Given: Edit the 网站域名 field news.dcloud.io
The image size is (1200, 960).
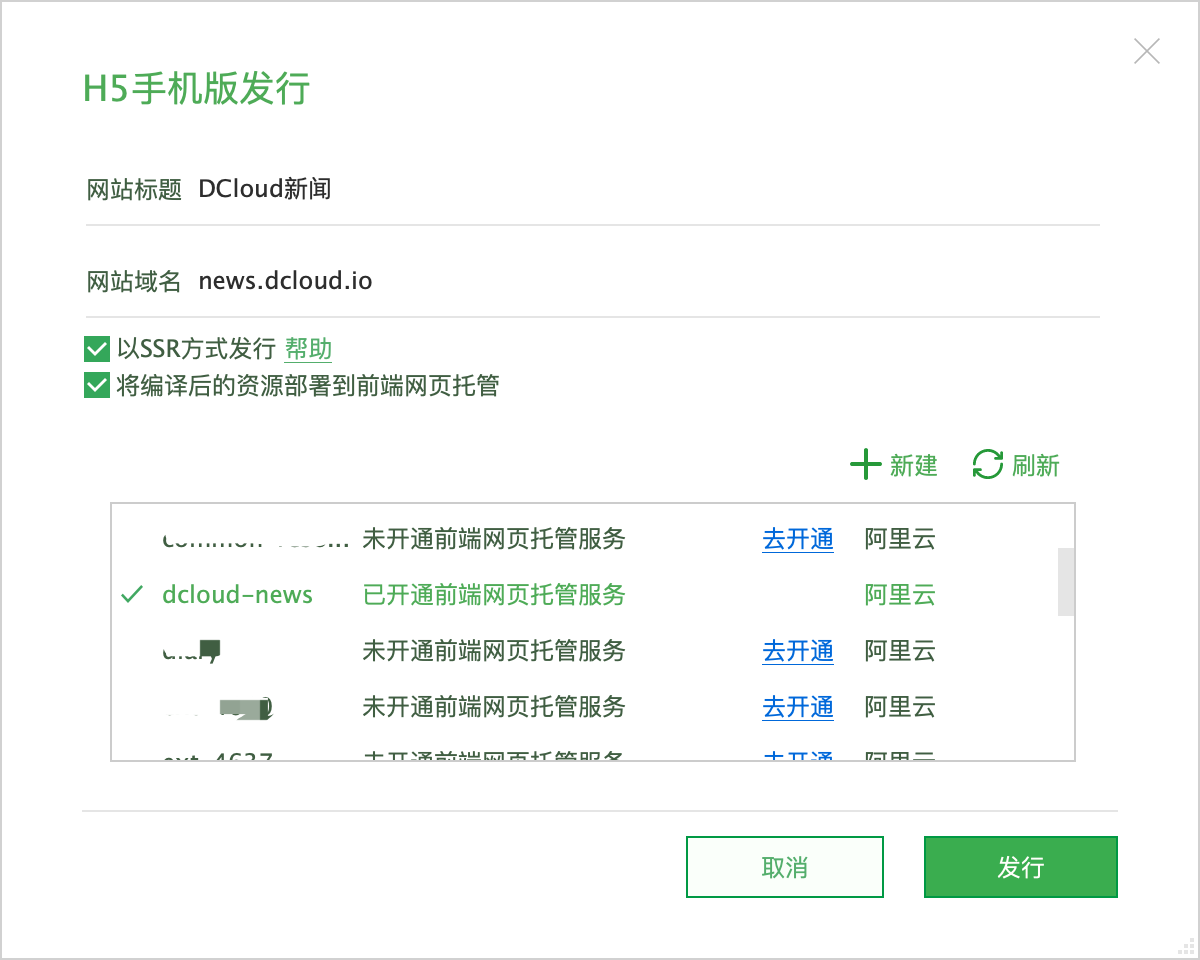Looking at the screenshot, I should 648,281.
